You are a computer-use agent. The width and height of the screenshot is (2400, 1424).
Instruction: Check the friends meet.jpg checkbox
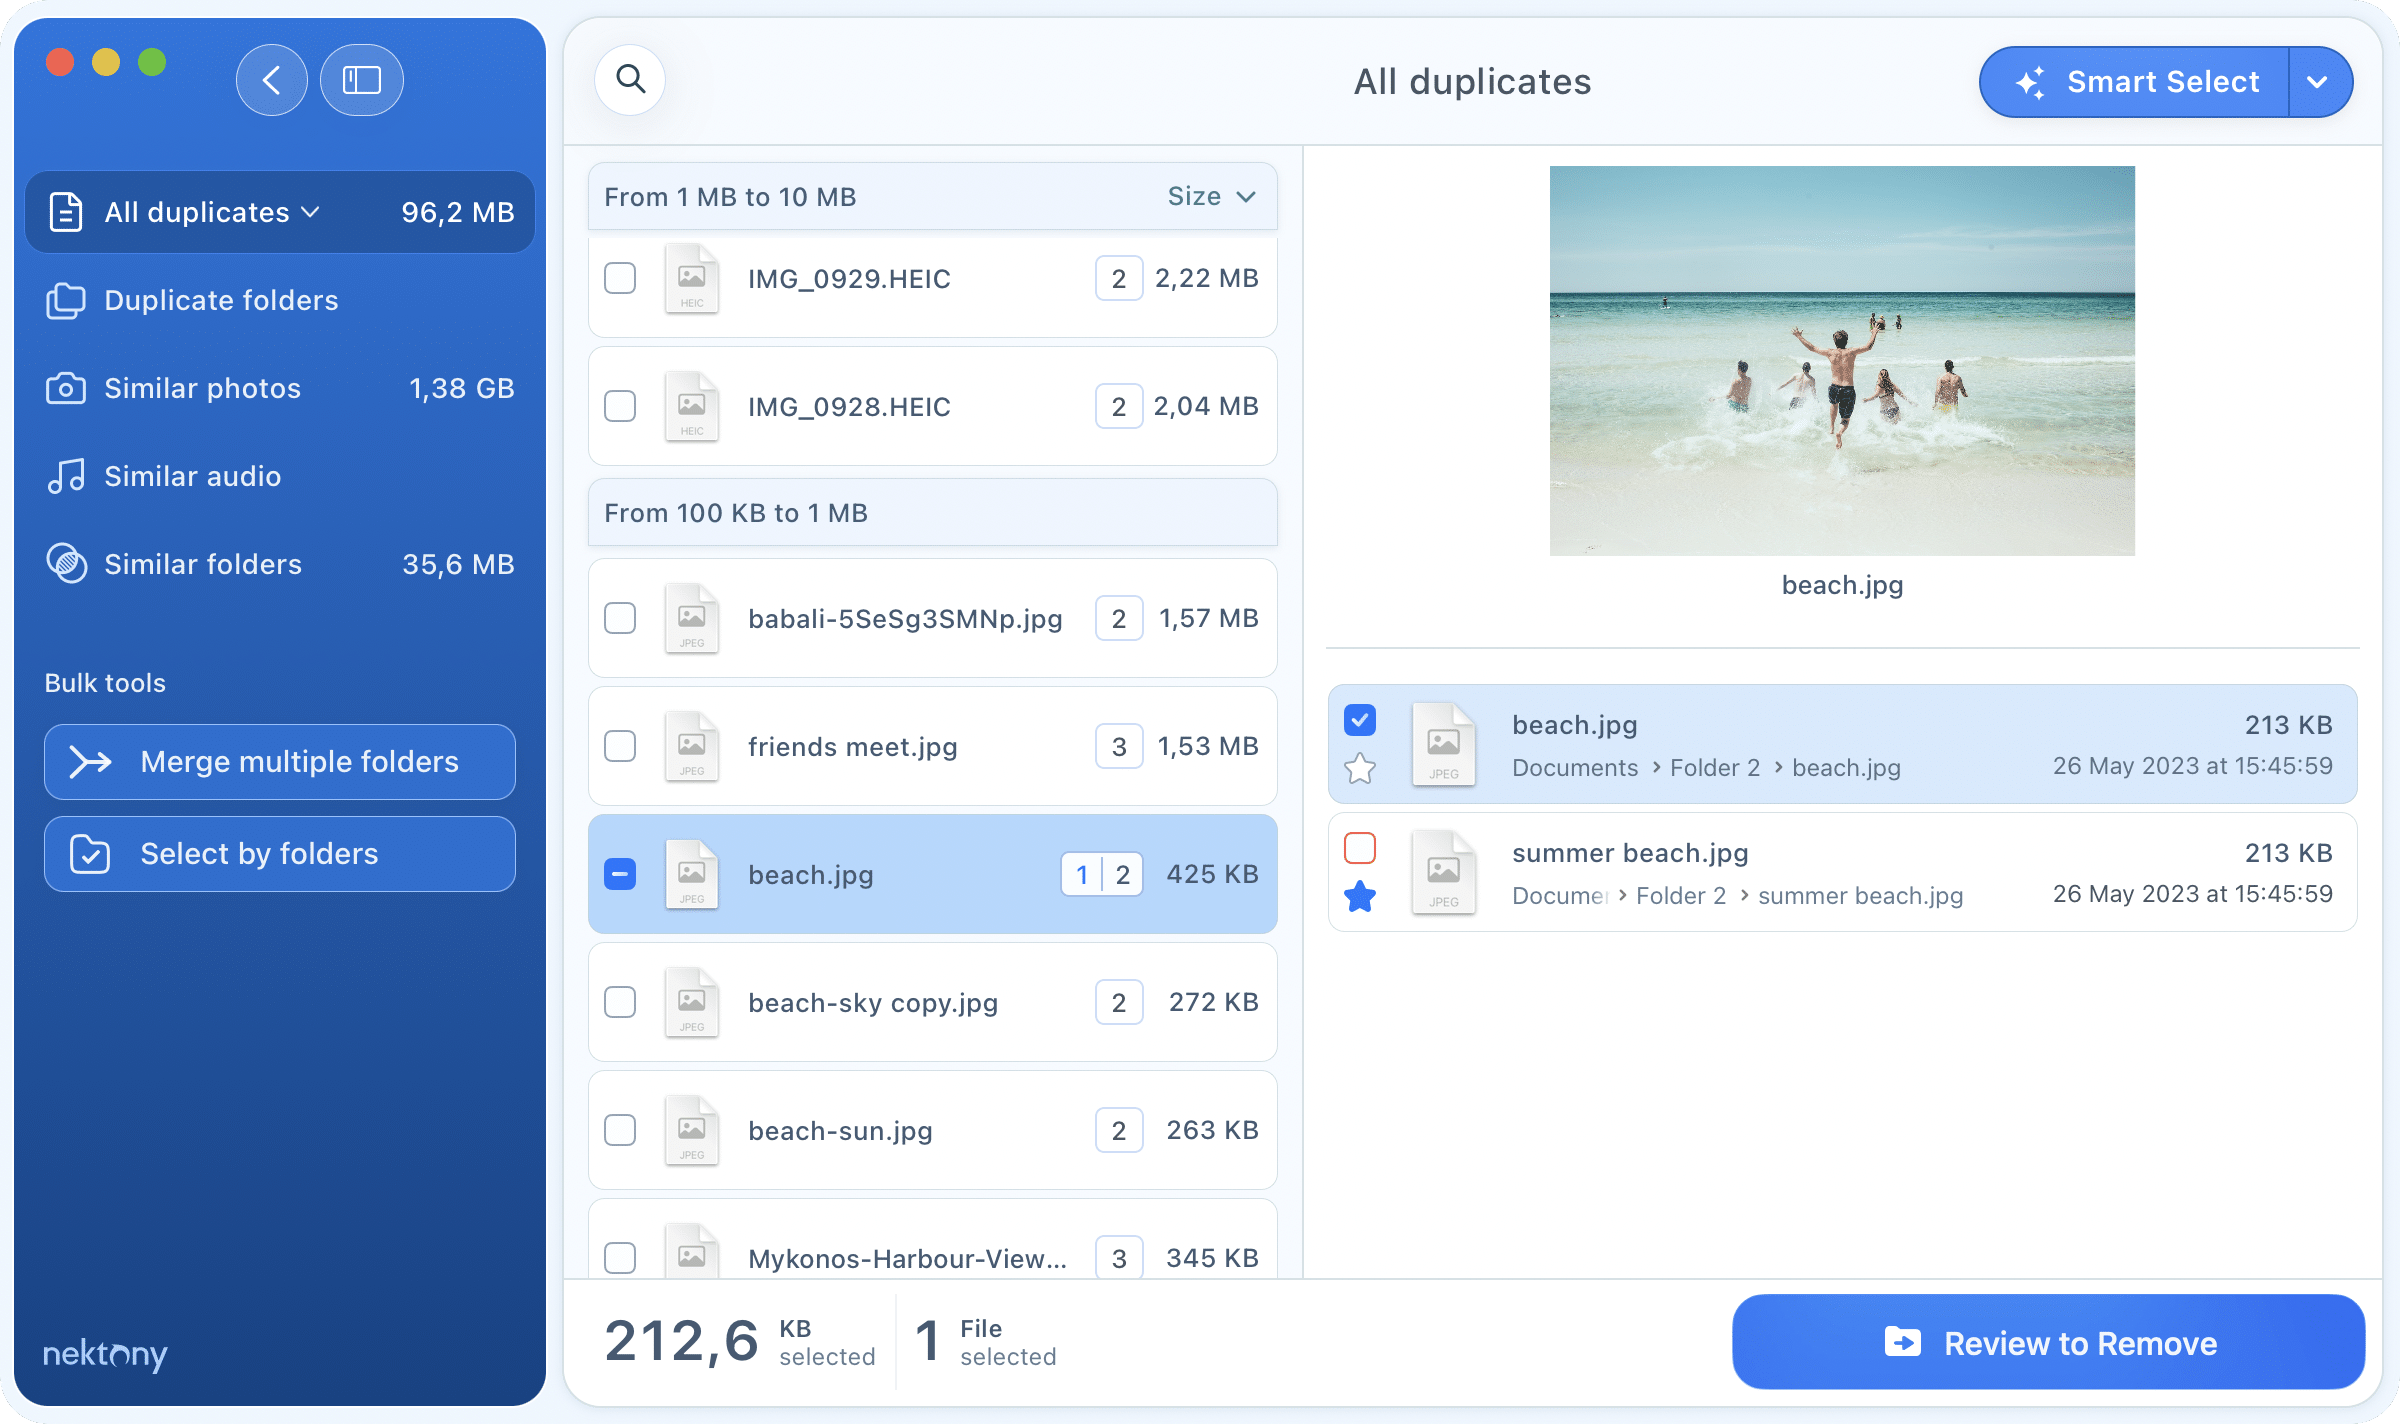(619, 746)
